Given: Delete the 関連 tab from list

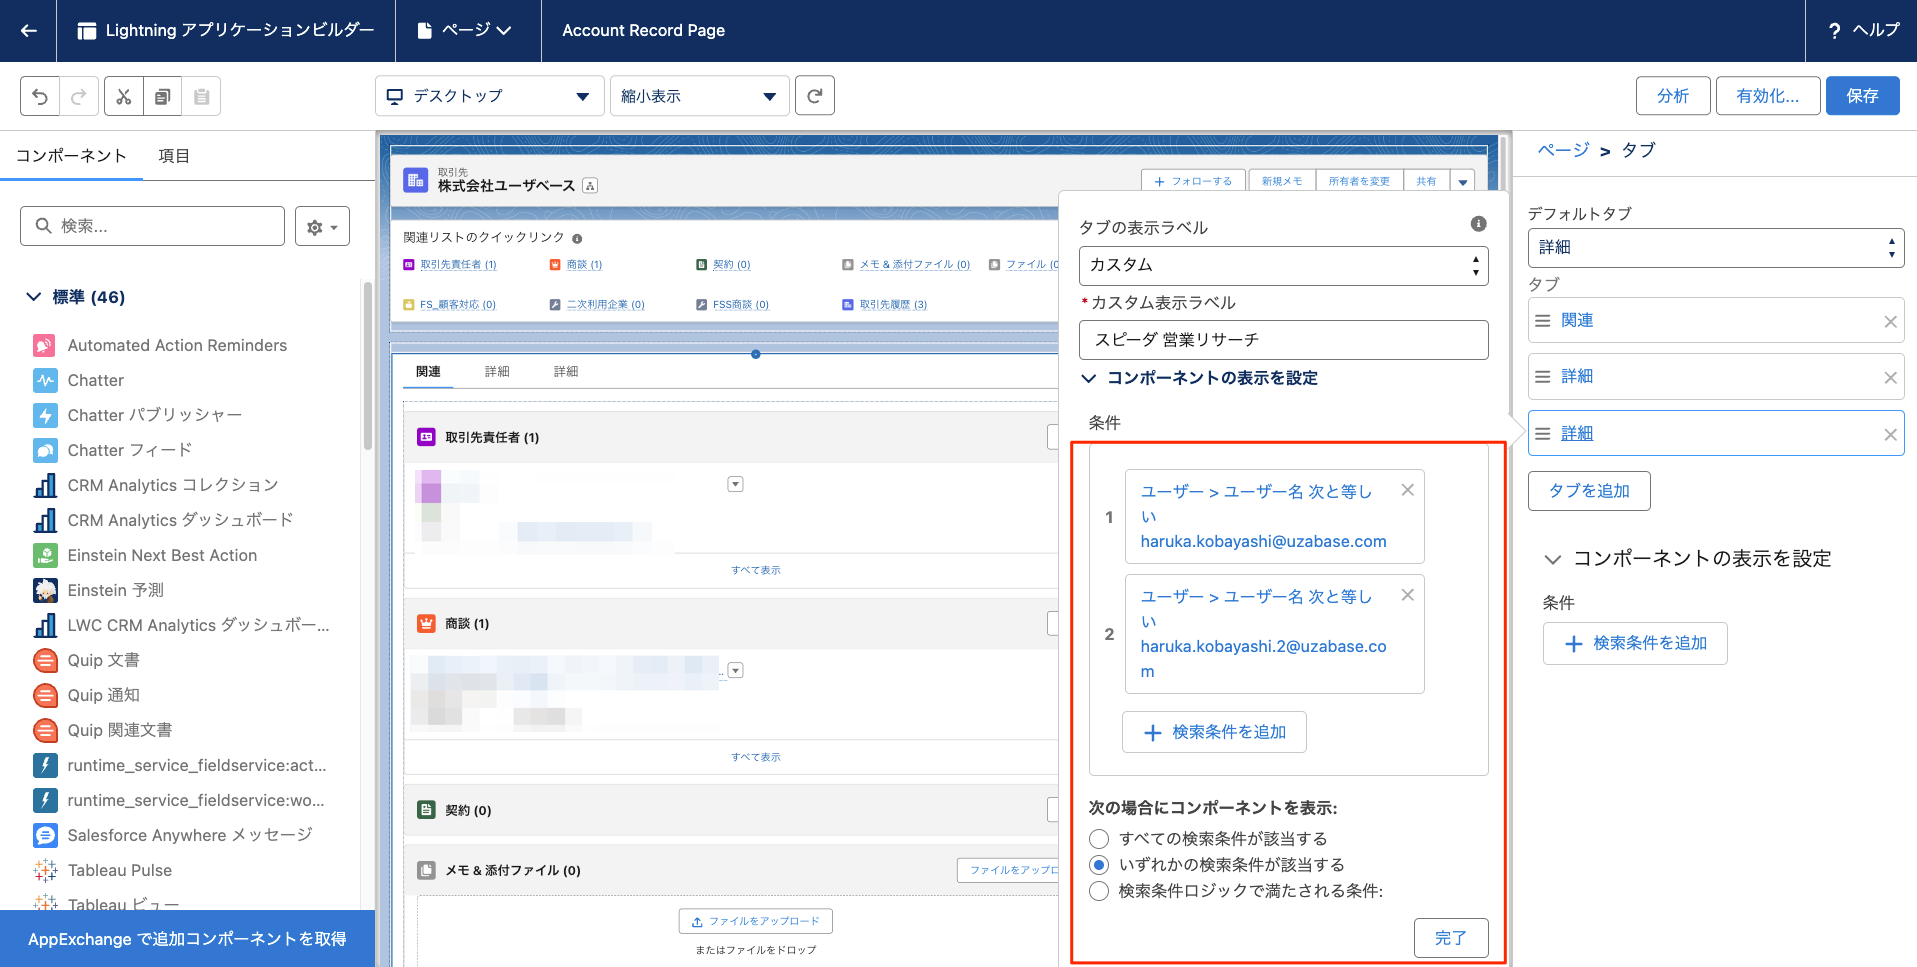Looking at the screenshot, I should (x=1889, y=321).
